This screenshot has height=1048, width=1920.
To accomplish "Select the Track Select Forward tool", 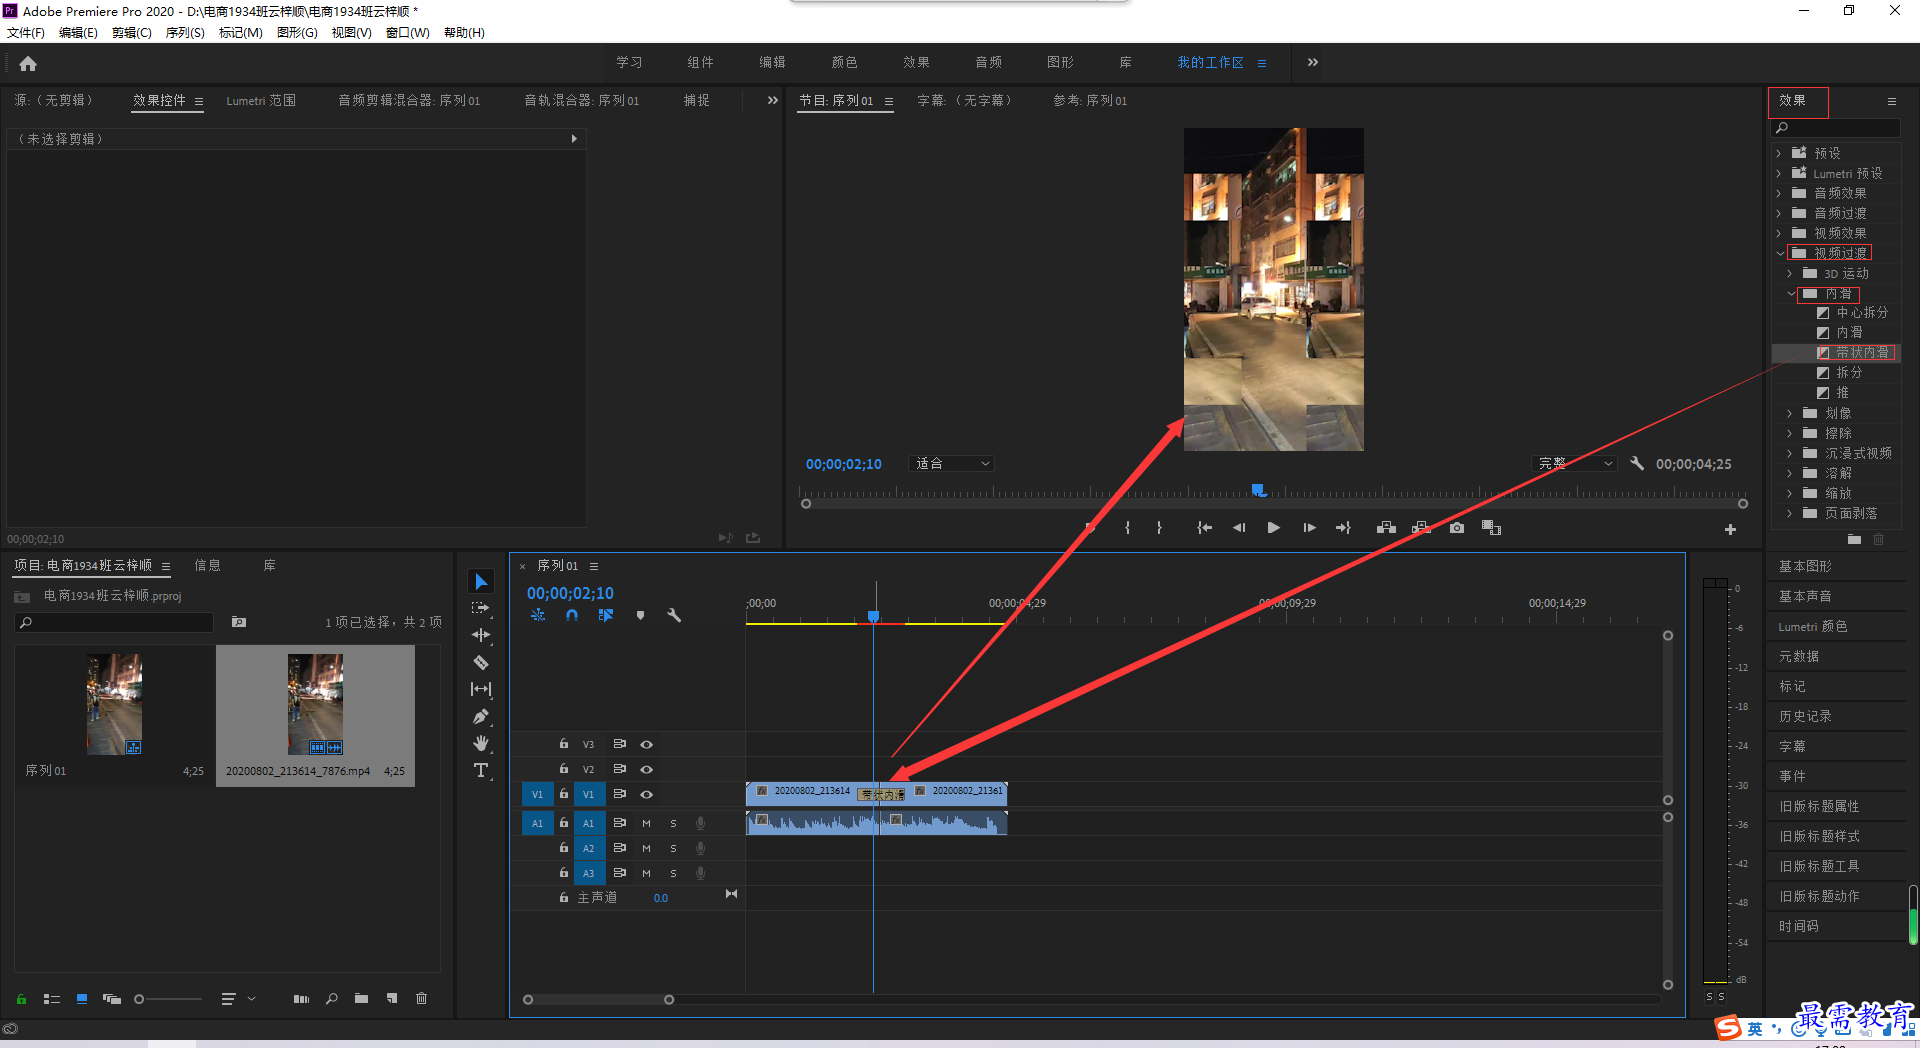I will (x=481, y=608).
